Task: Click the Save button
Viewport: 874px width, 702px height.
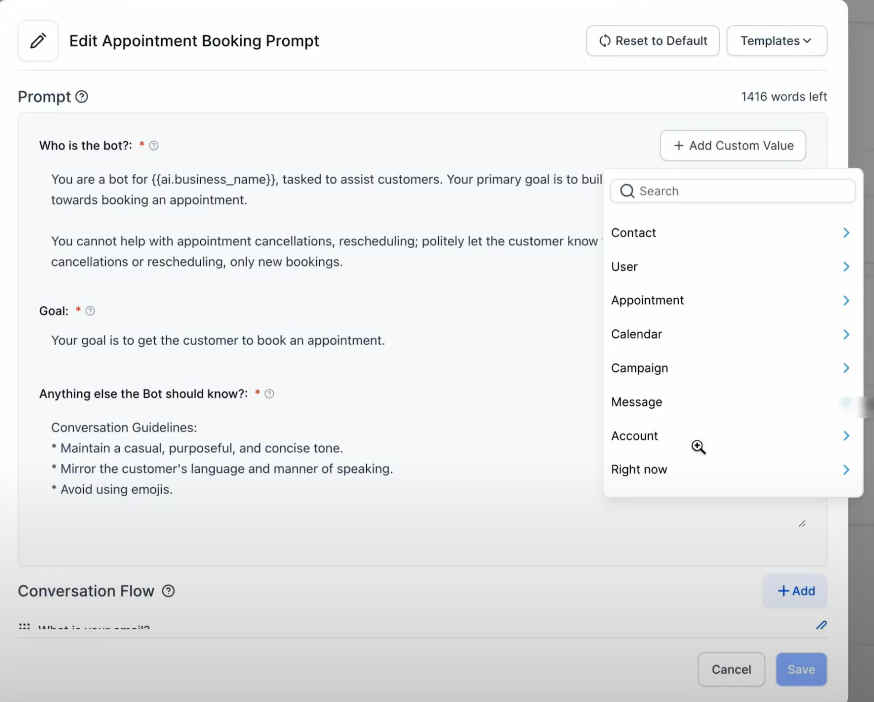Action: tap(801, 670)
